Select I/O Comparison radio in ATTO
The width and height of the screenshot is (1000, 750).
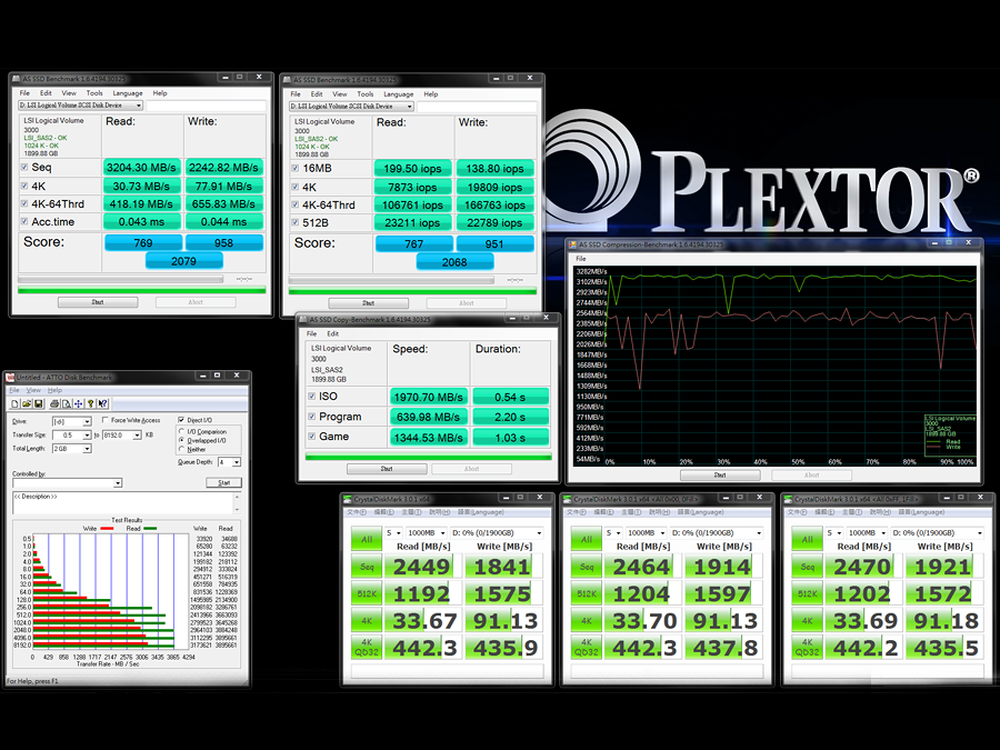tap(182, 432)
